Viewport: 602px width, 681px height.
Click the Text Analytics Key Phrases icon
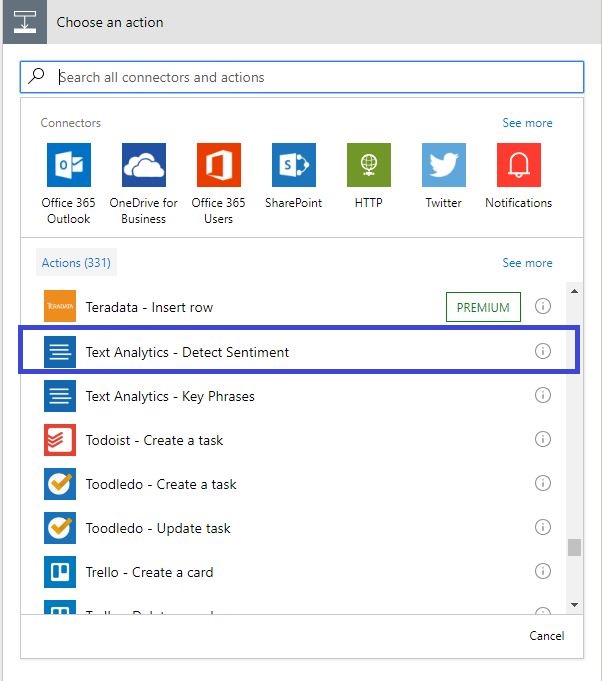(x=60, y=396)
